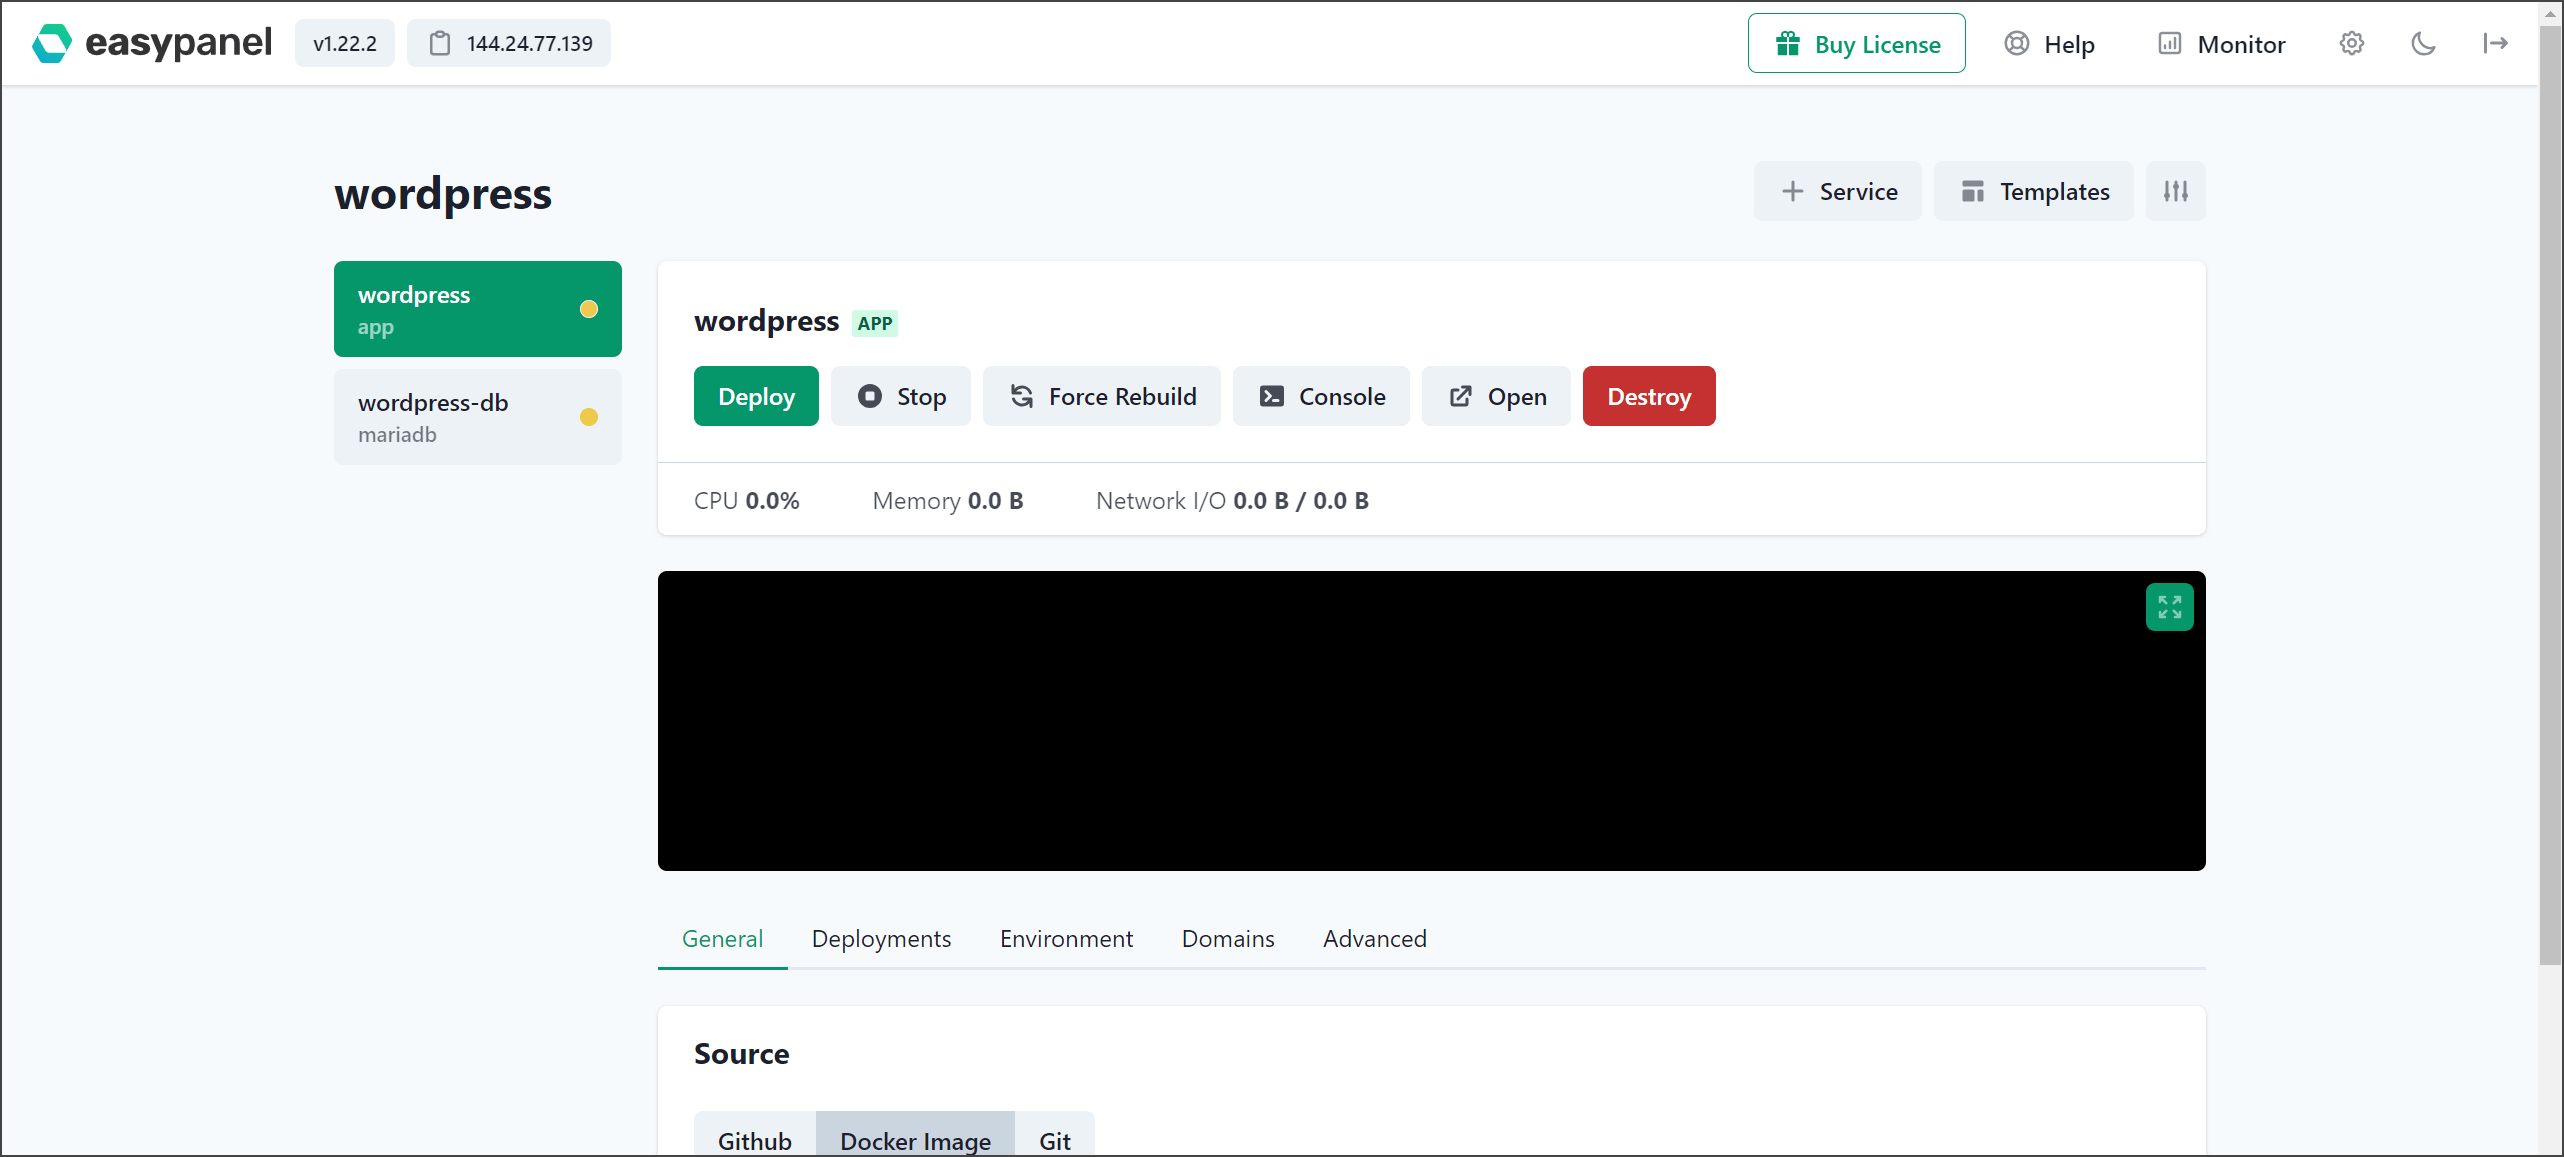Viewport: 2564px width, 1157px height.
Task: Destroy the wordpress app
Action: pos(1649,396)
